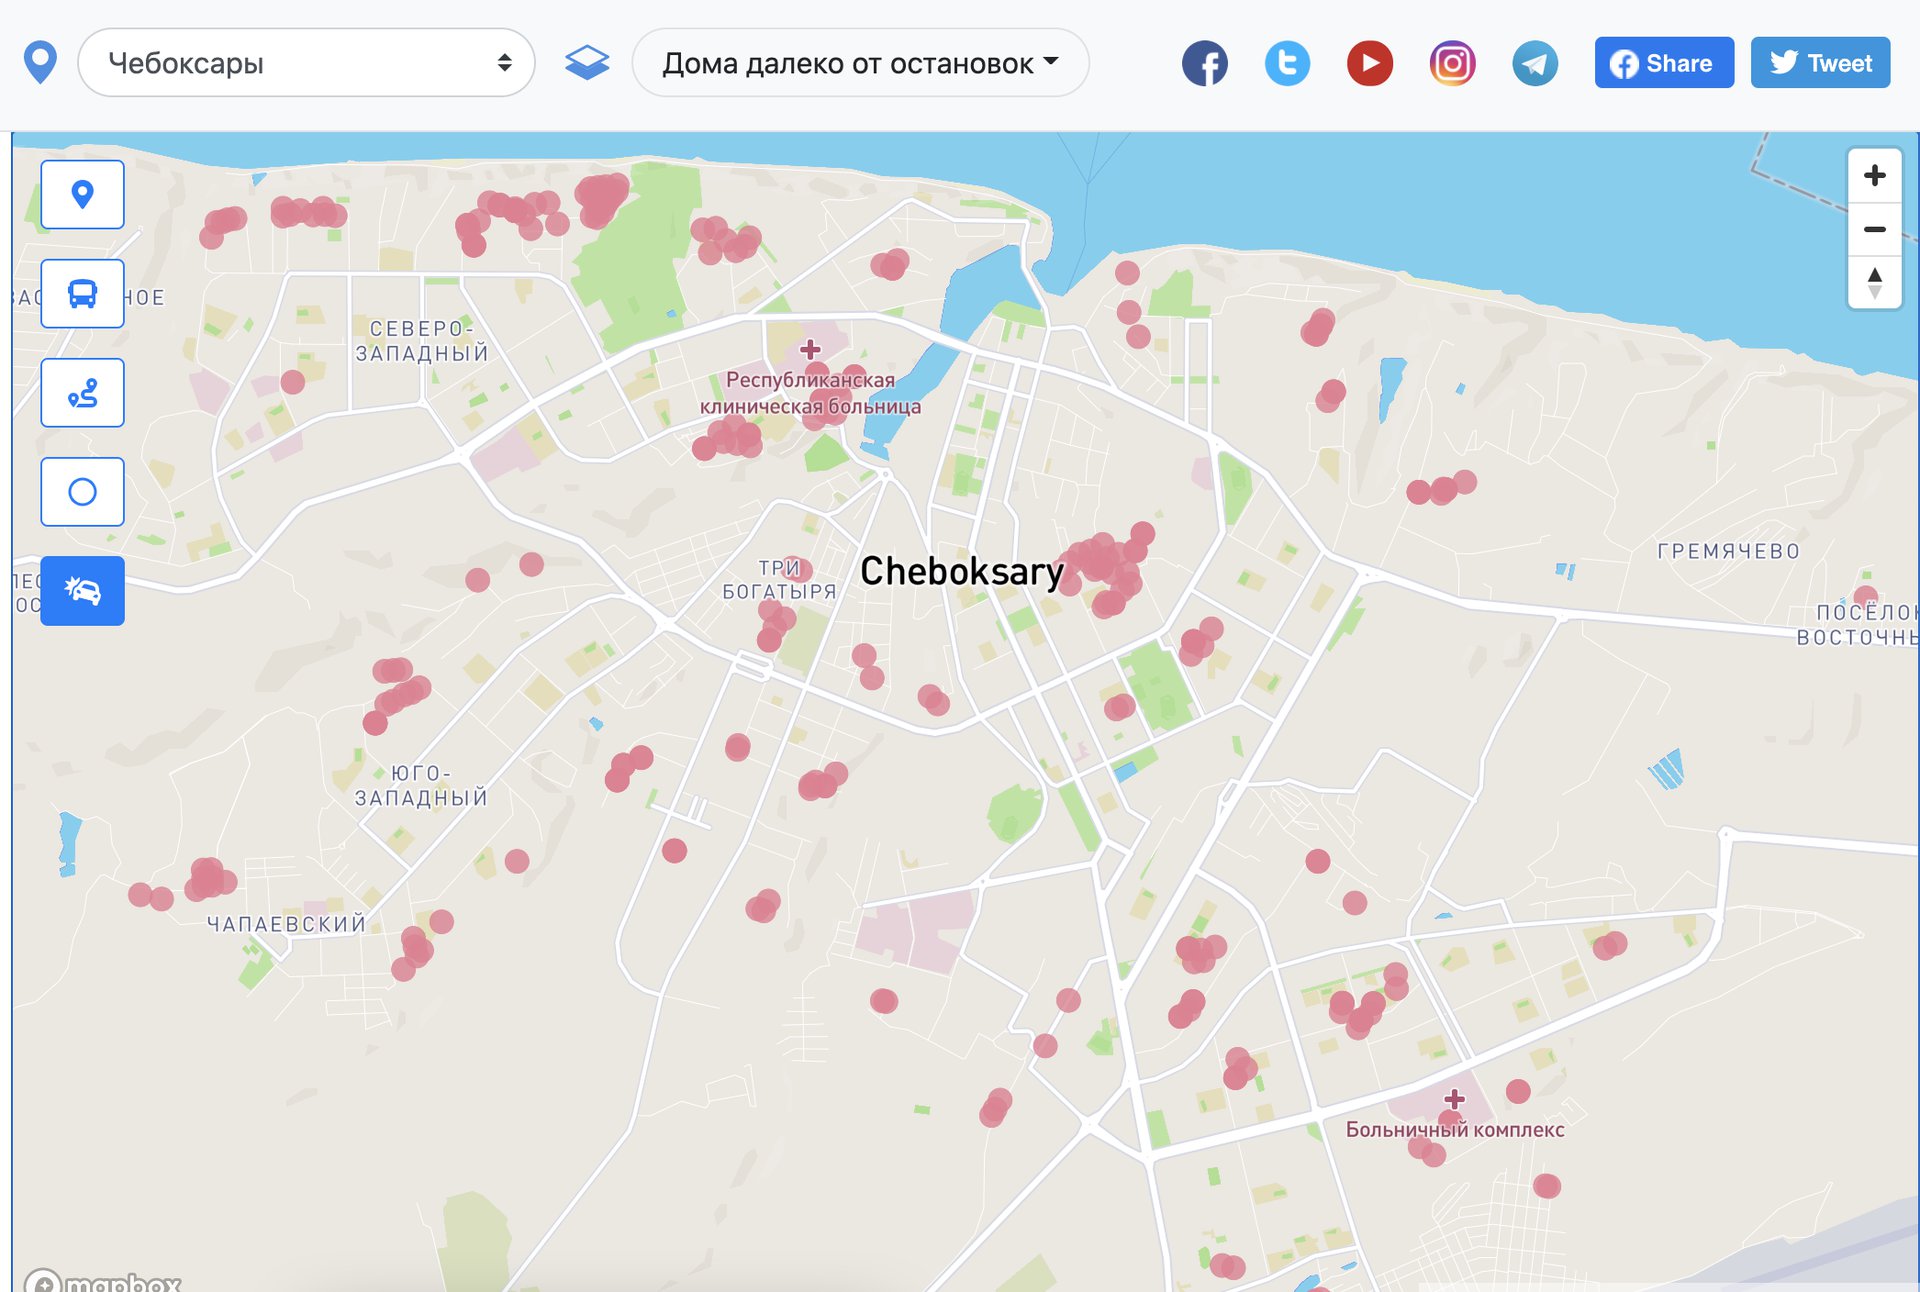Zoom in the map with plus
This screenshot has width=1920, height=1292.
coord(1874,176)
